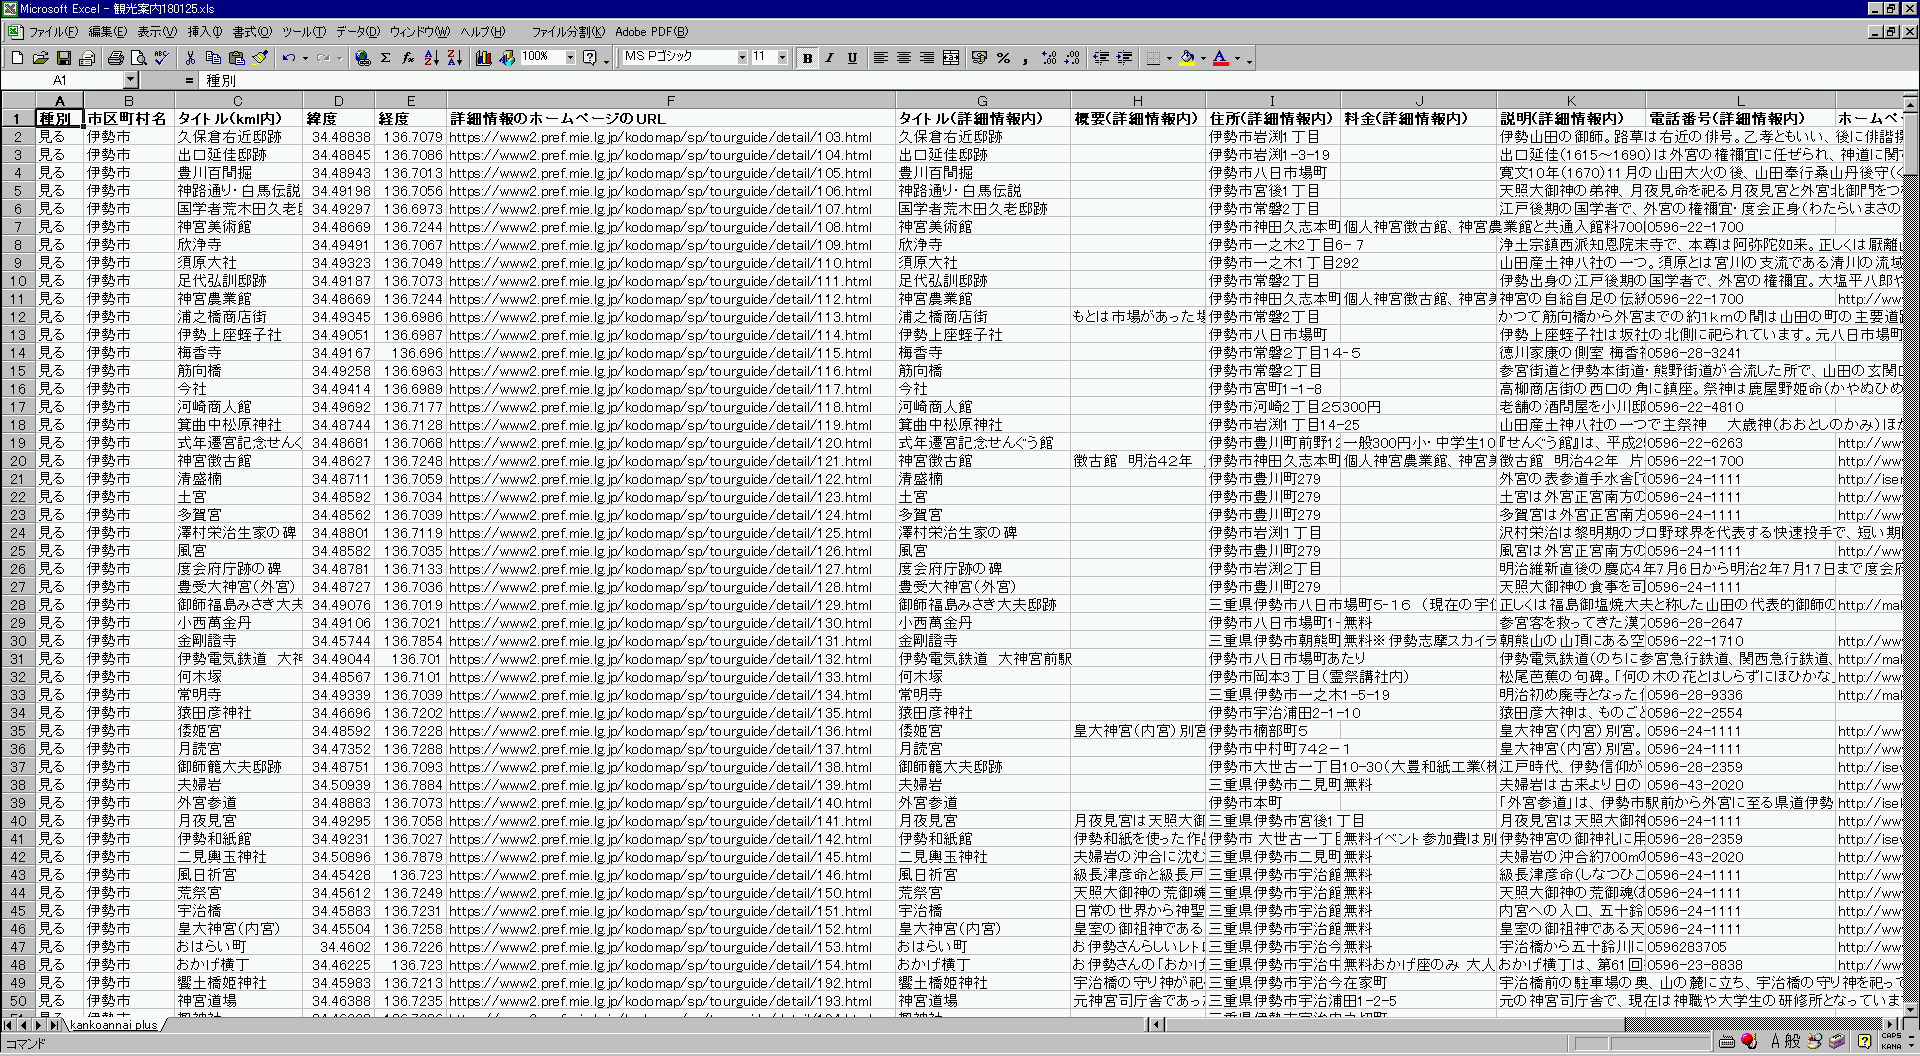Toggle bold formatting
Viewport: 1920px width, 1056px height.
(x=807, y=58)
